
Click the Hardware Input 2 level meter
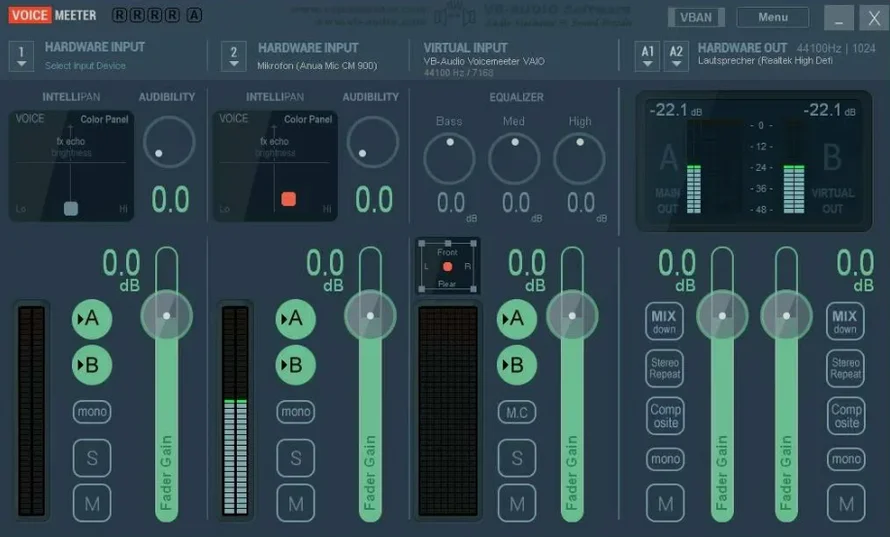(235, 411)
